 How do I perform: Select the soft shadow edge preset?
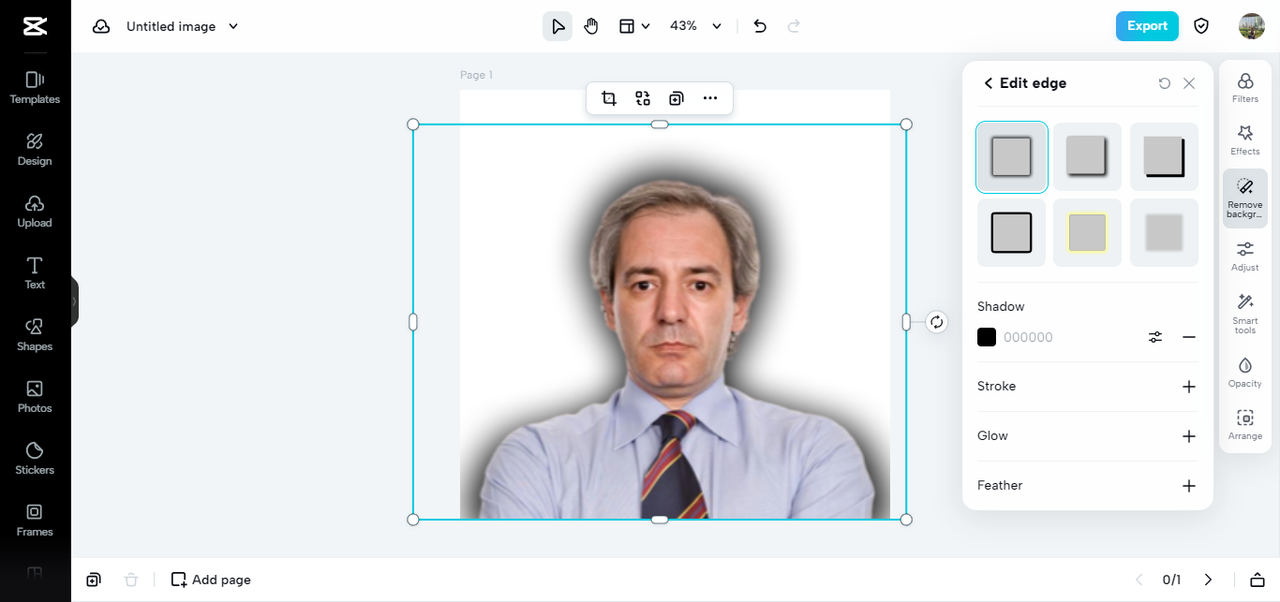pos(1012,157)
